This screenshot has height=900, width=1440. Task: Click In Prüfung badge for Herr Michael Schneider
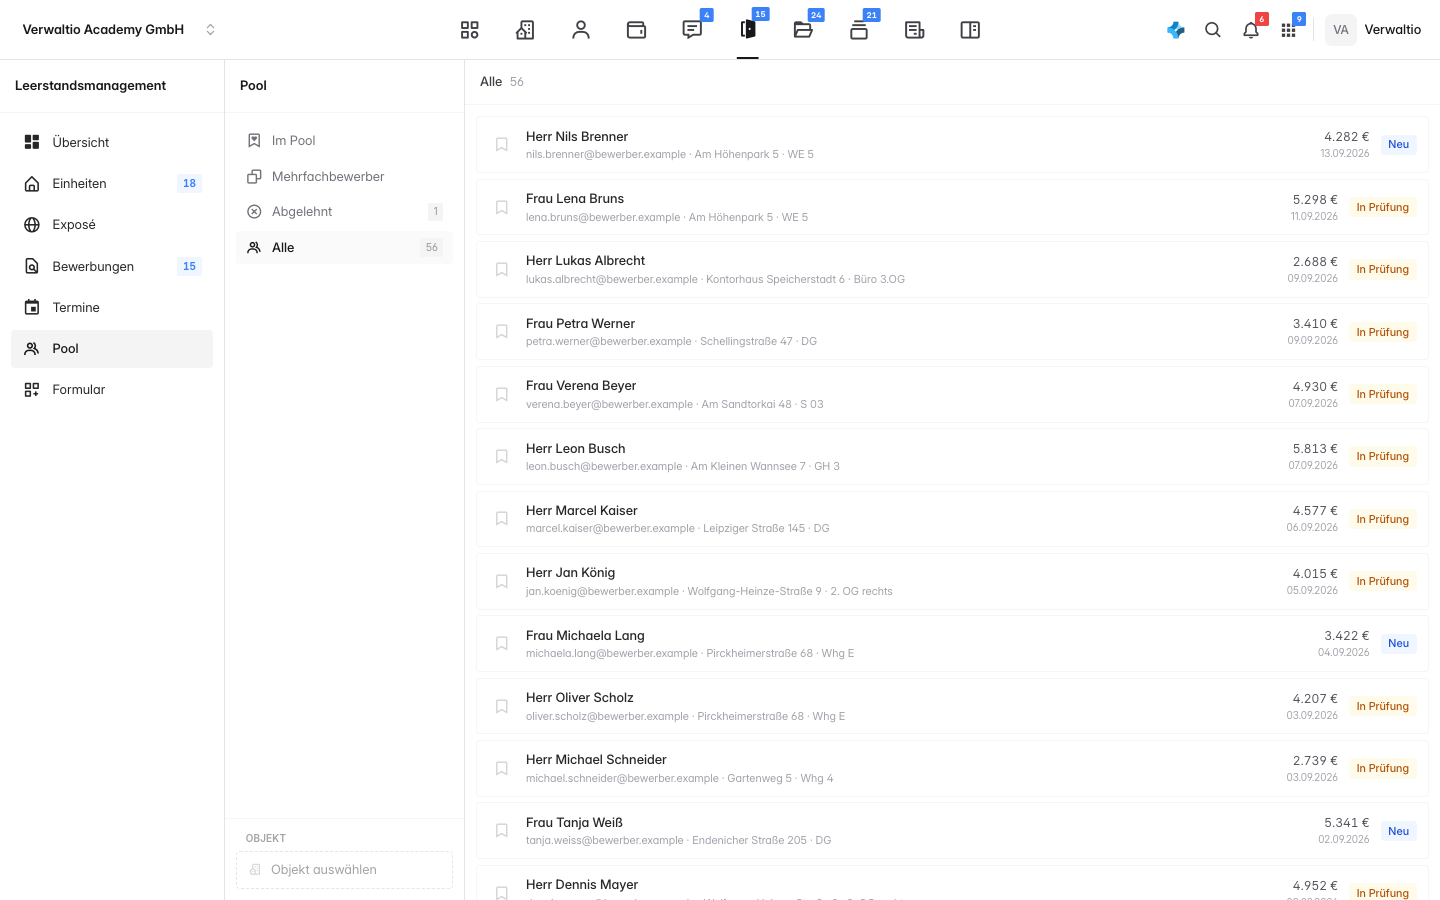point(1382,768)
